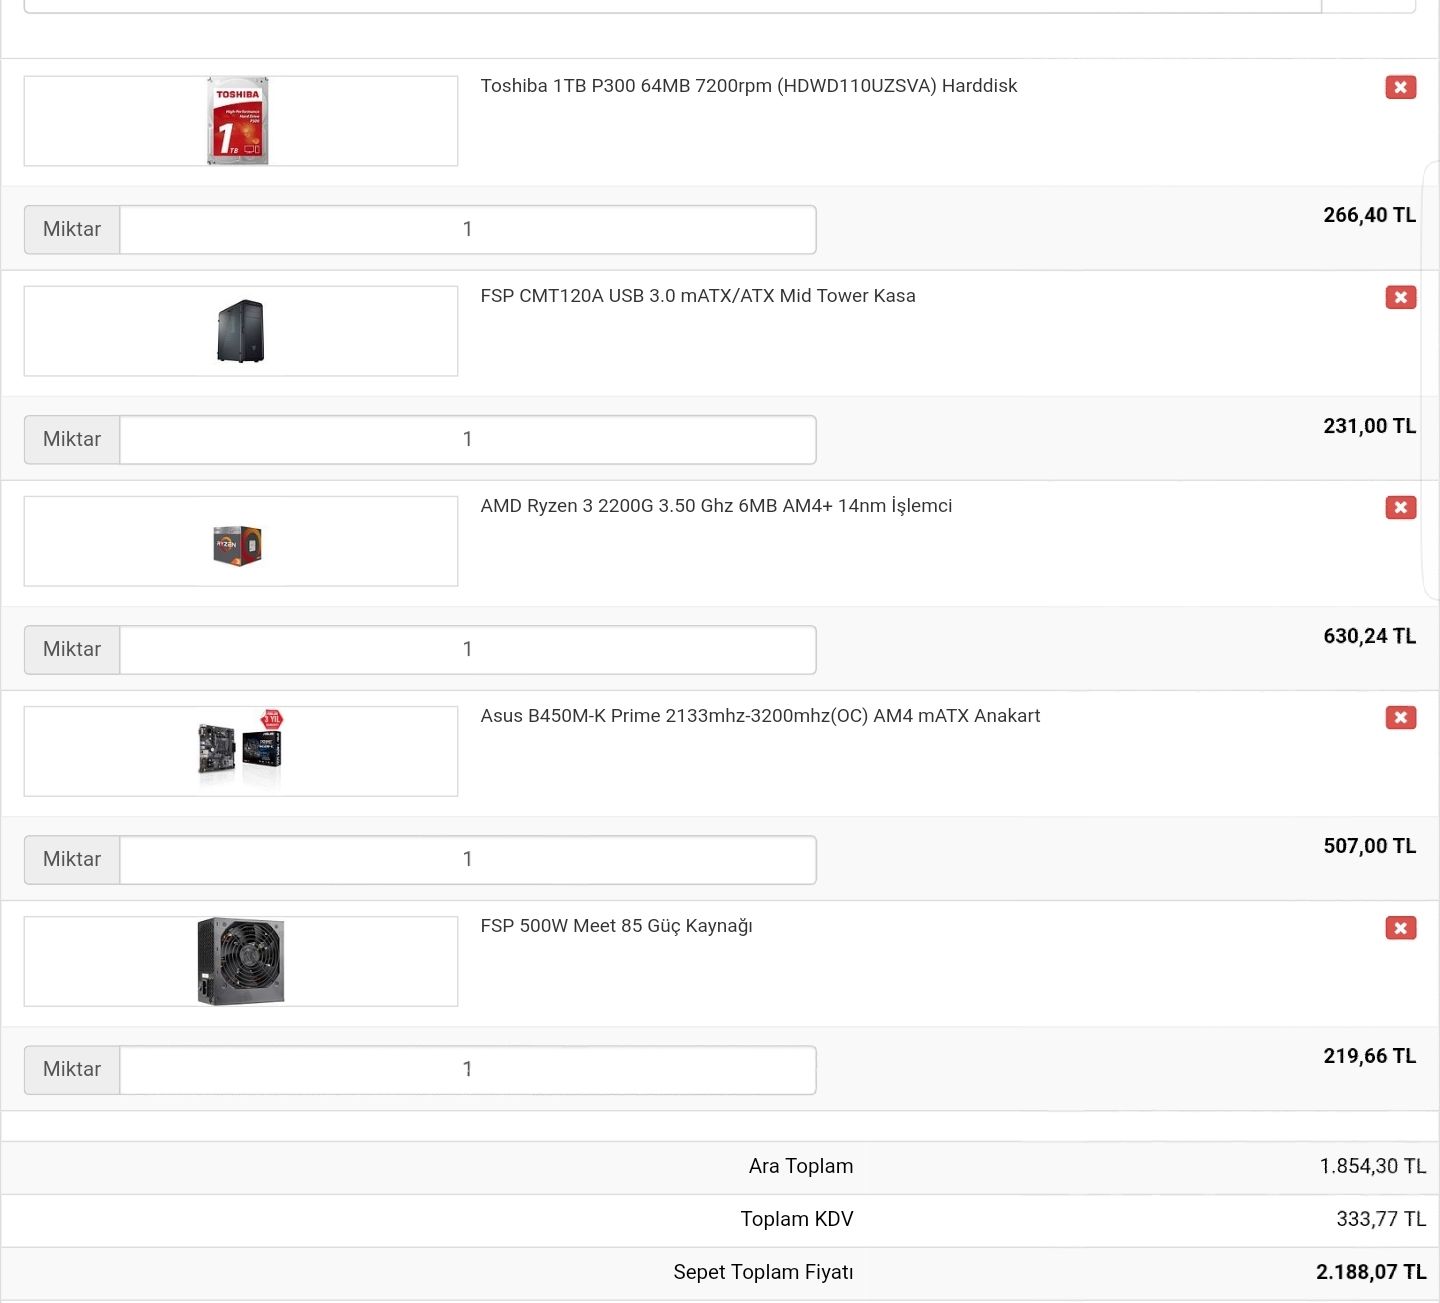Screen dimensions: 1440x1303
Task: Open Toshiba 1TB P300 Harddisk product page
Action: tap(749, 86)
